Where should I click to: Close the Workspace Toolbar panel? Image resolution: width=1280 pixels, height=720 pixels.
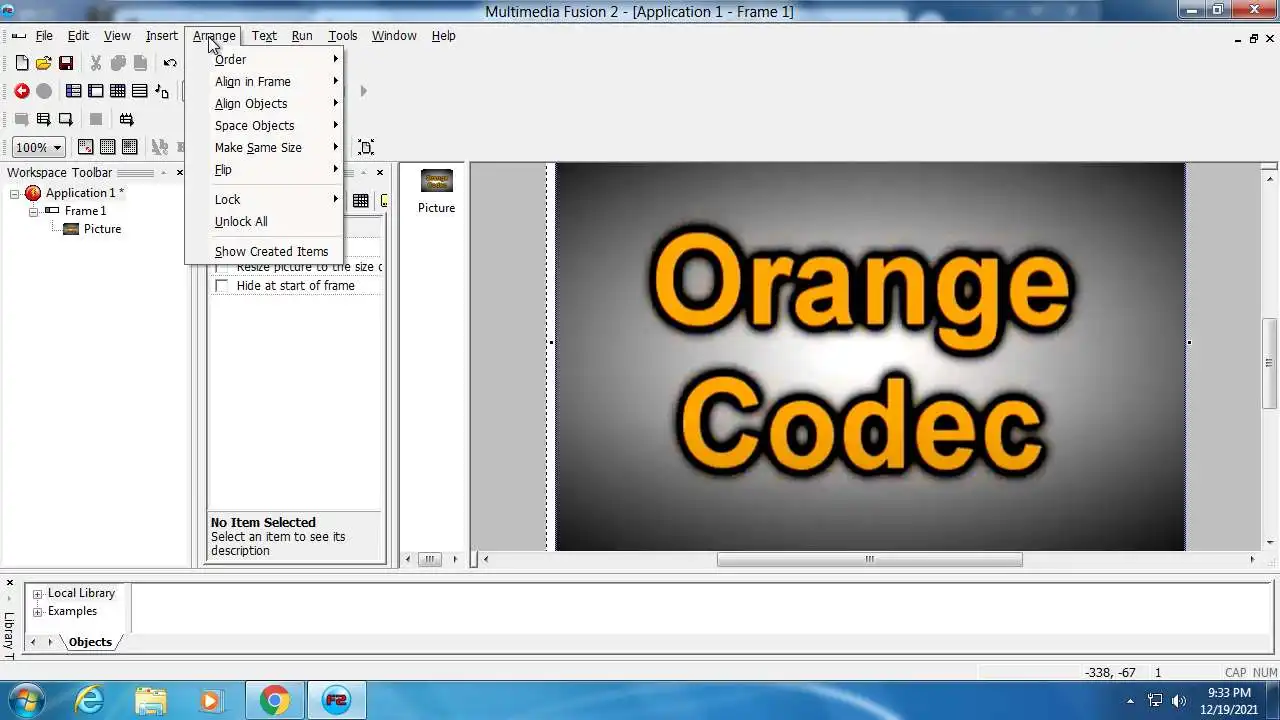tap(180, 173)
